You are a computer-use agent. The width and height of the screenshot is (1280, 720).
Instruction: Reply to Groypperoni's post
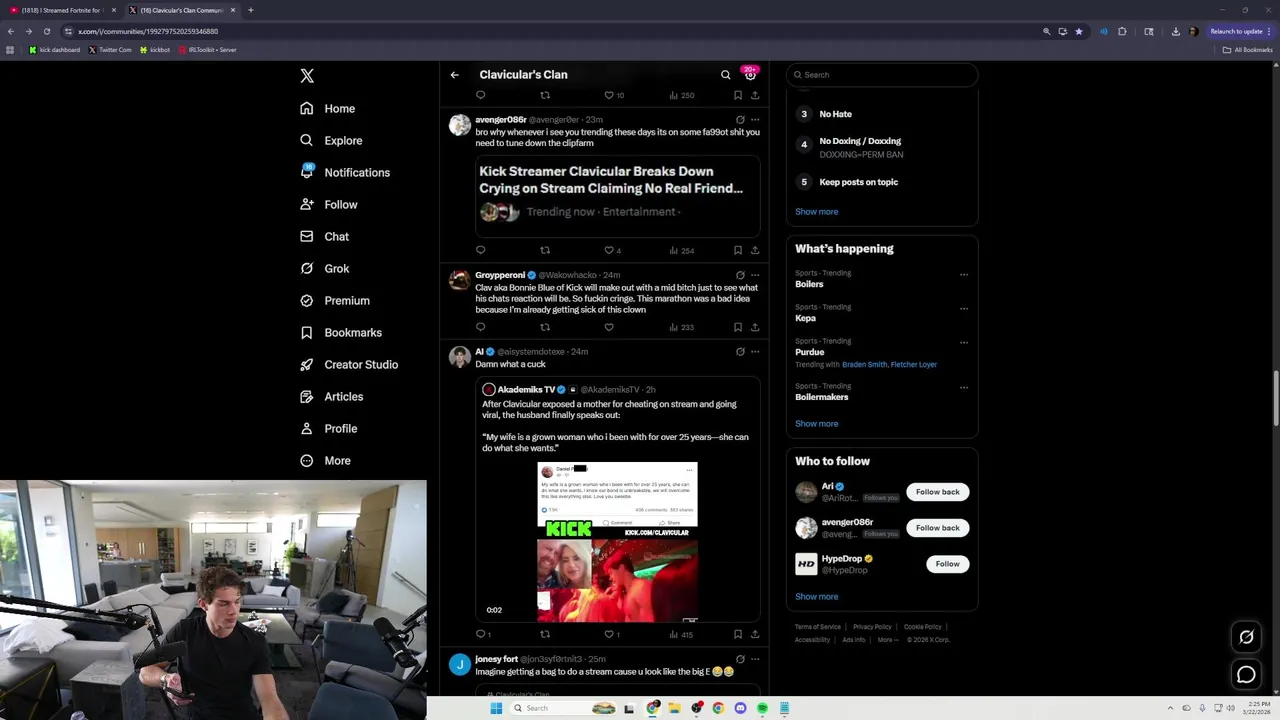pyautogui.click(x=480, y=327)
